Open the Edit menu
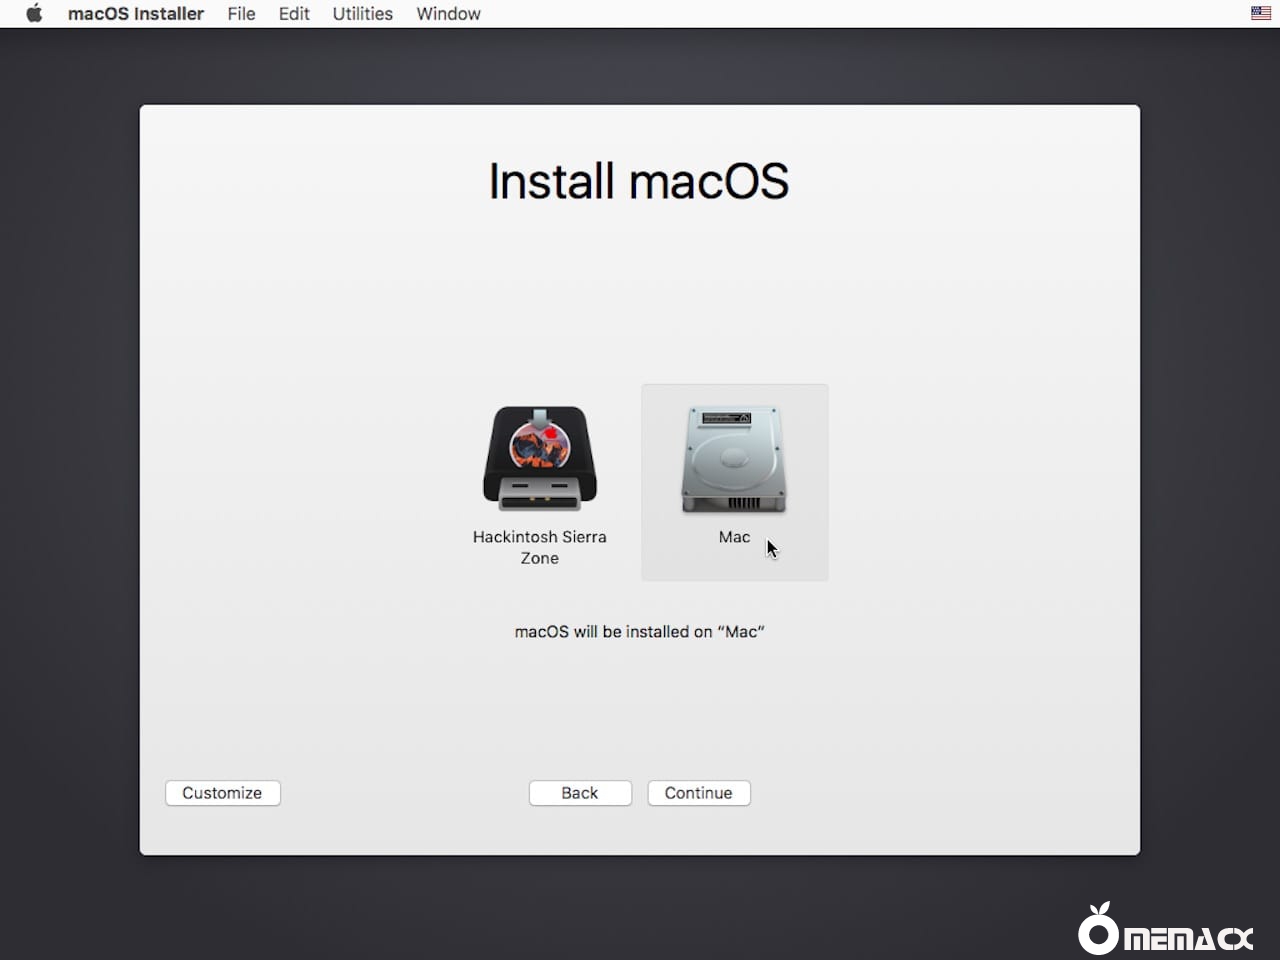The height and width of the screenshot is (960, 1280). (294, 14)
